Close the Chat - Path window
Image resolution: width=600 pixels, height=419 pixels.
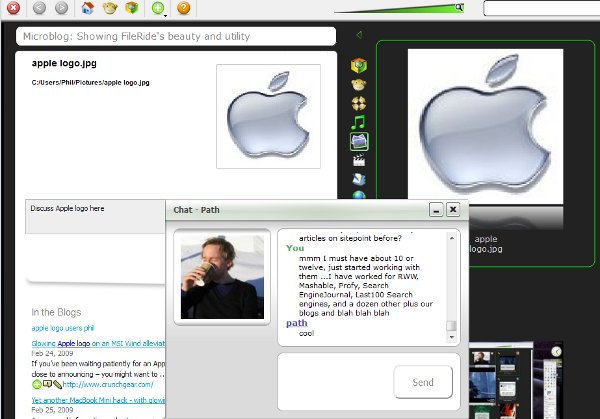(453, 210)
